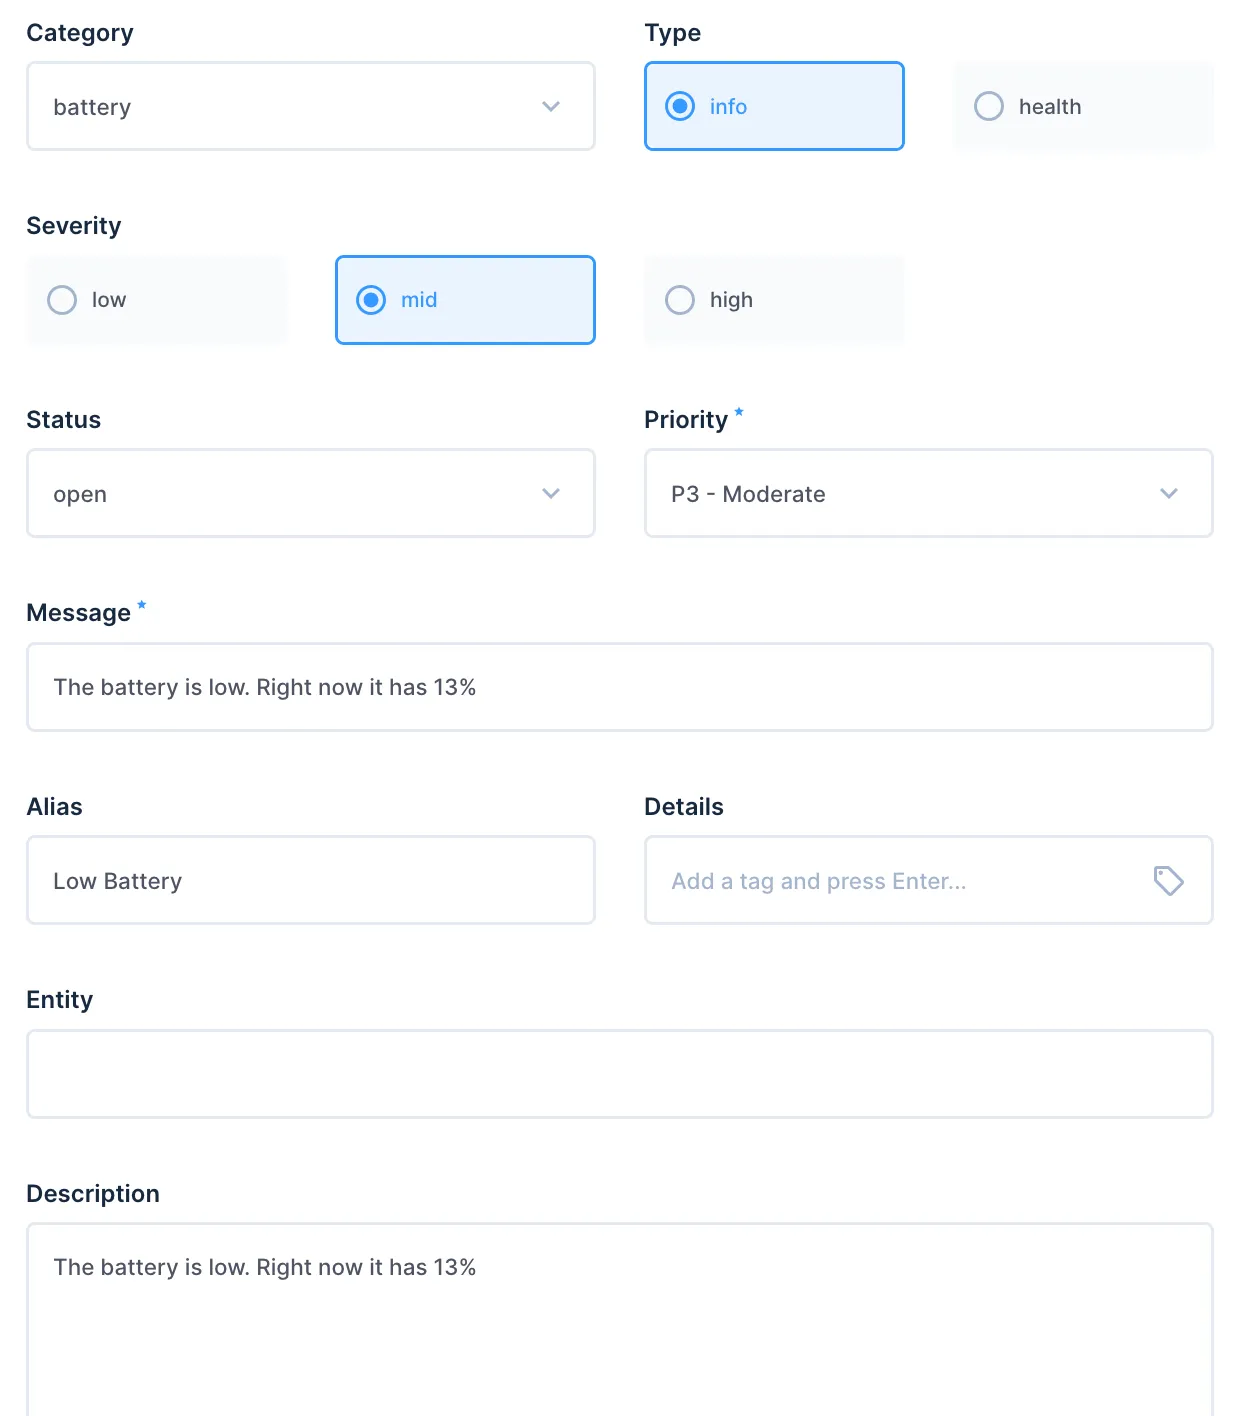1240x1416 pixels.
Task: Click inside the Description text area
Action: [x=620, y=1320]
